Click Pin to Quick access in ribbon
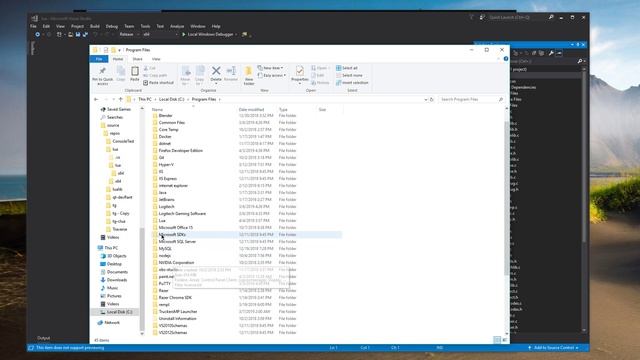640x360 pixels. coord(102,76)
